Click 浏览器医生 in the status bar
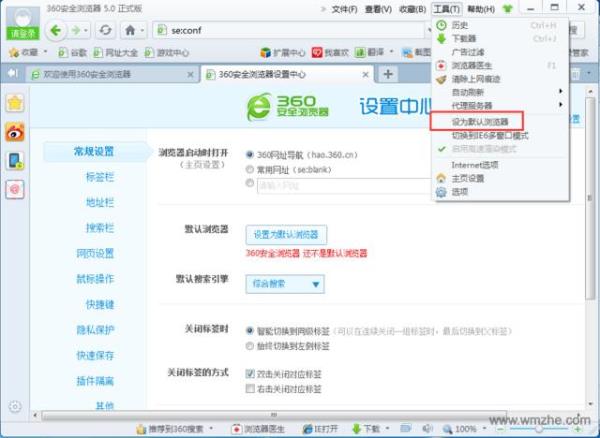The height and width of the screenshot is (438, 600). tap(258, 429)
